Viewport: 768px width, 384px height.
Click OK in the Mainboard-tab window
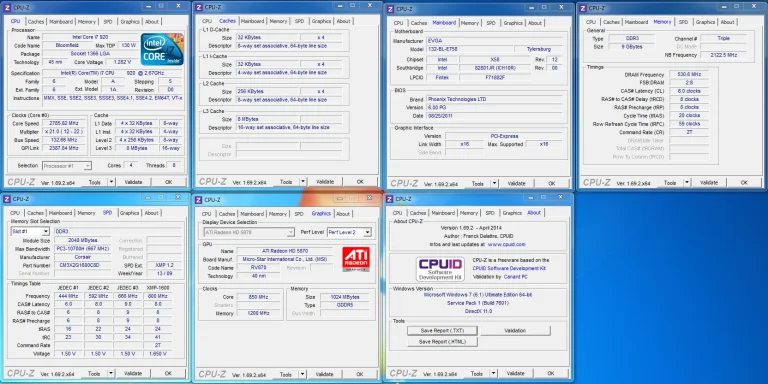[x=552, y=184]
